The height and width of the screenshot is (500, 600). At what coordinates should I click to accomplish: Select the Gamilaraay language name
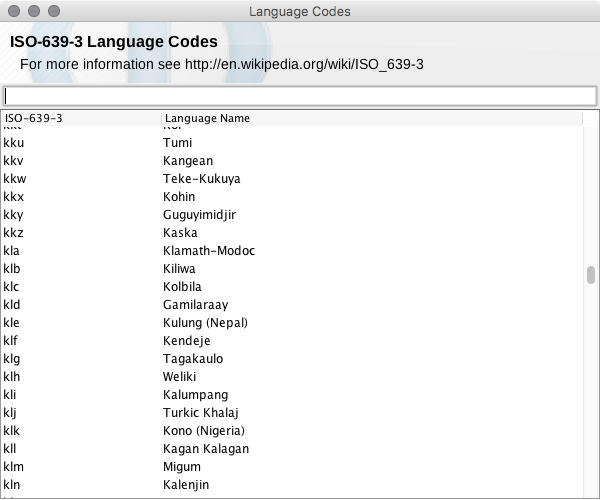tap(196, 305)
